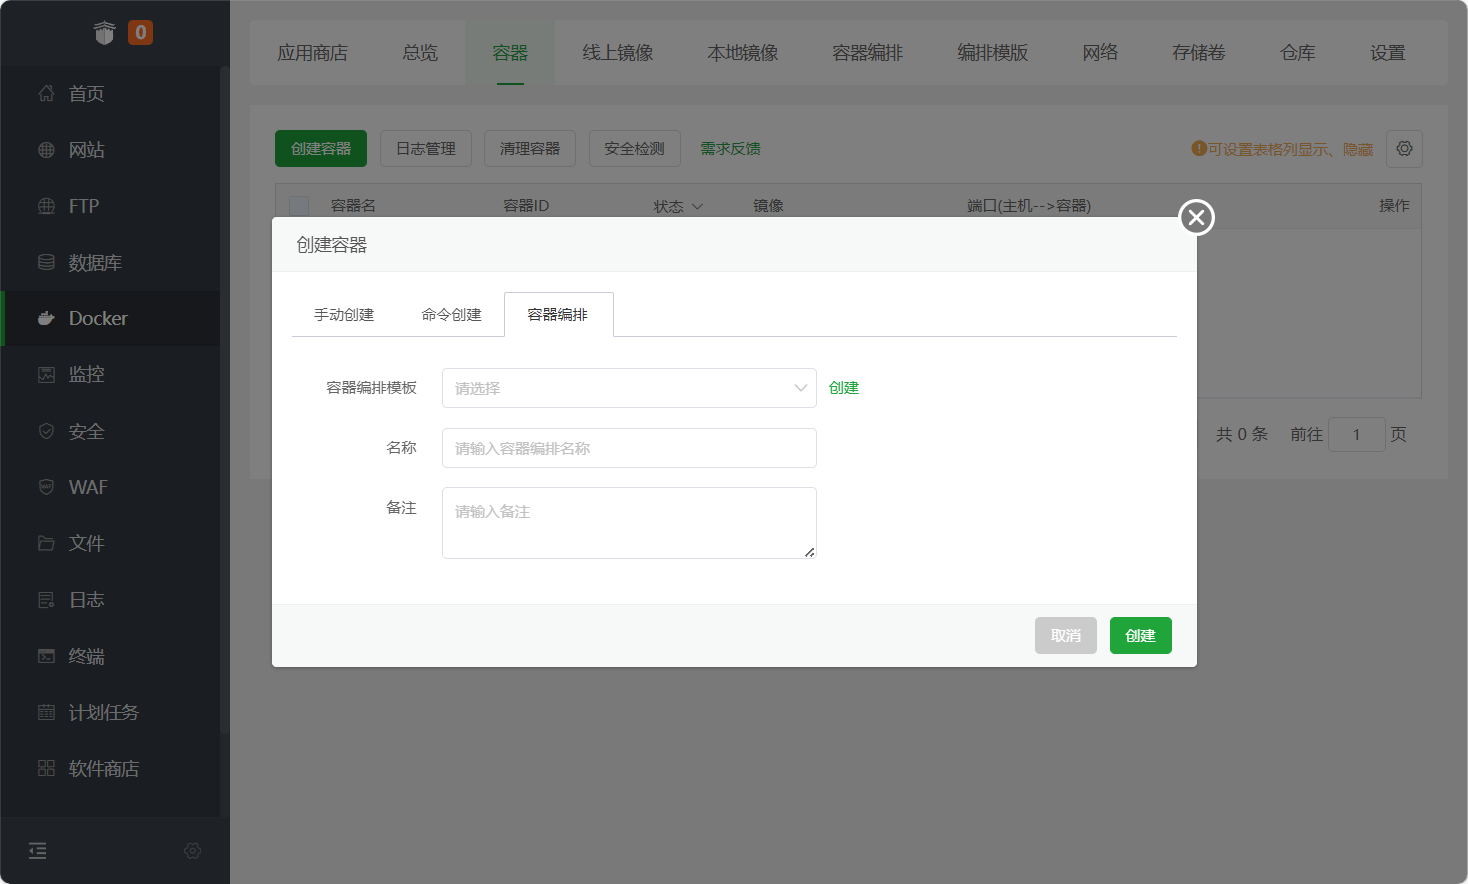The width and height of the screenshot is (1468, 884).
Task: Open the 应用商店 top tab
Action: click(x=313, y=53)
